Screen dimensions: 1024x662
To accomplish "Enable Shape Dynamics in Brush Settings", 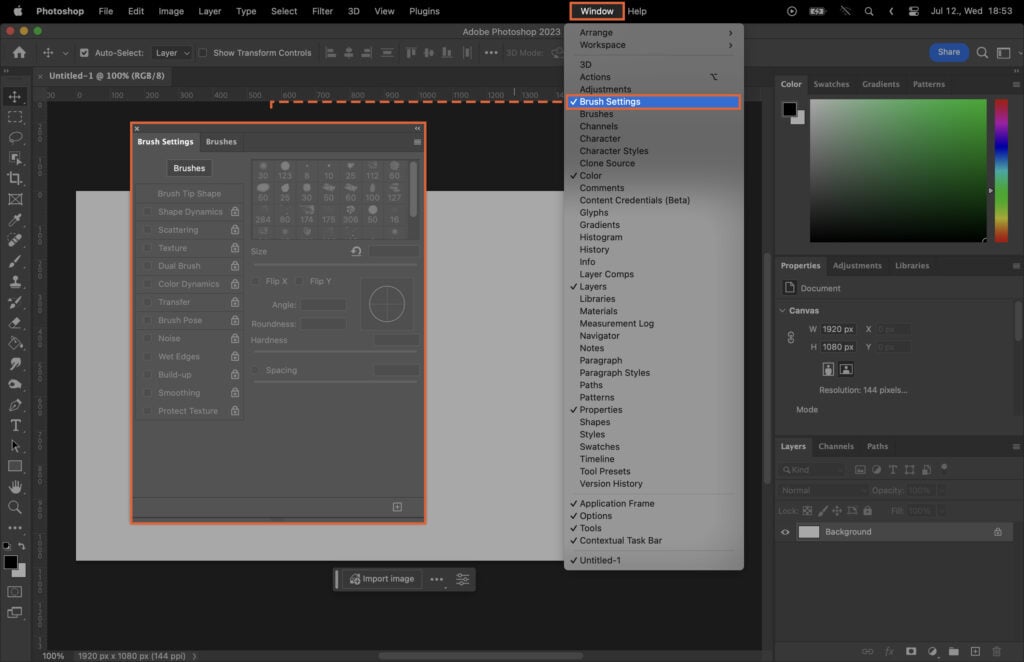I will coord(146,211).
